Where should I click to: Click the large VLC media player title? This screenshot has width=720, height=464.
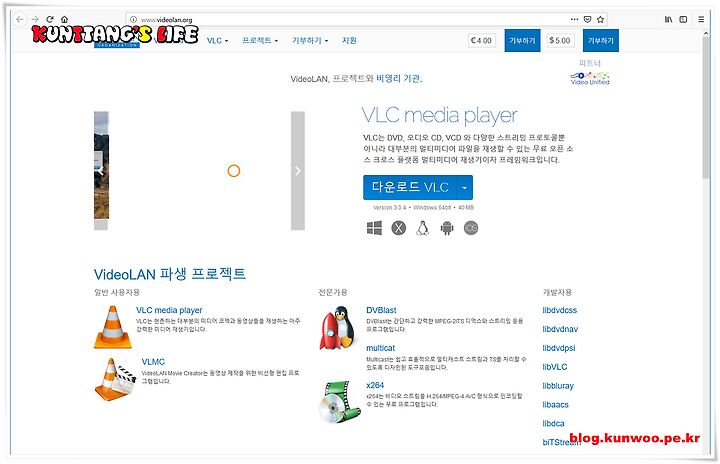coord(439,115)
